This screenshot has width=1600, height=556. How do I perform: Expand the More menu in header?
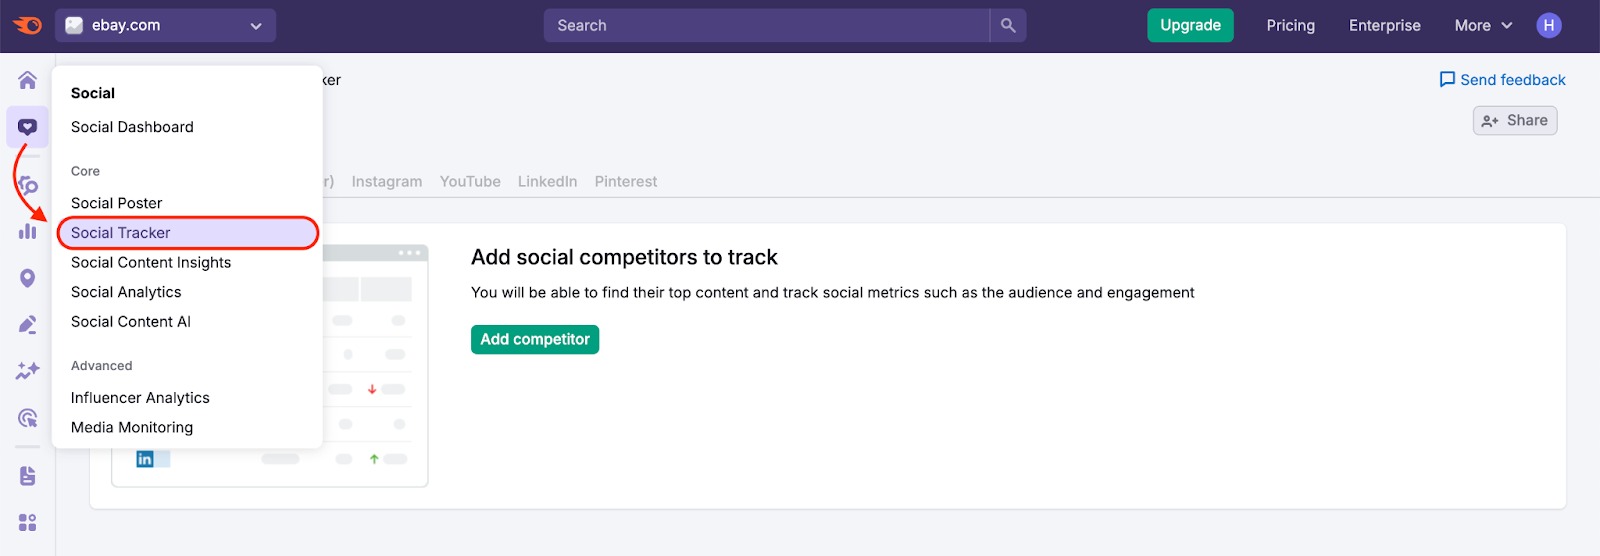[x=1482, y=26]
